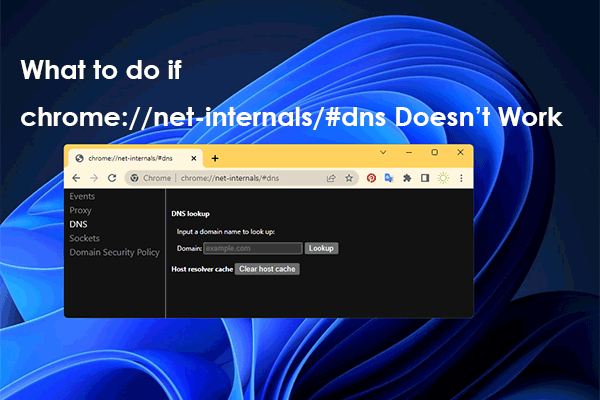Click the Lookup button
The image size is (600, 400).
321,248
